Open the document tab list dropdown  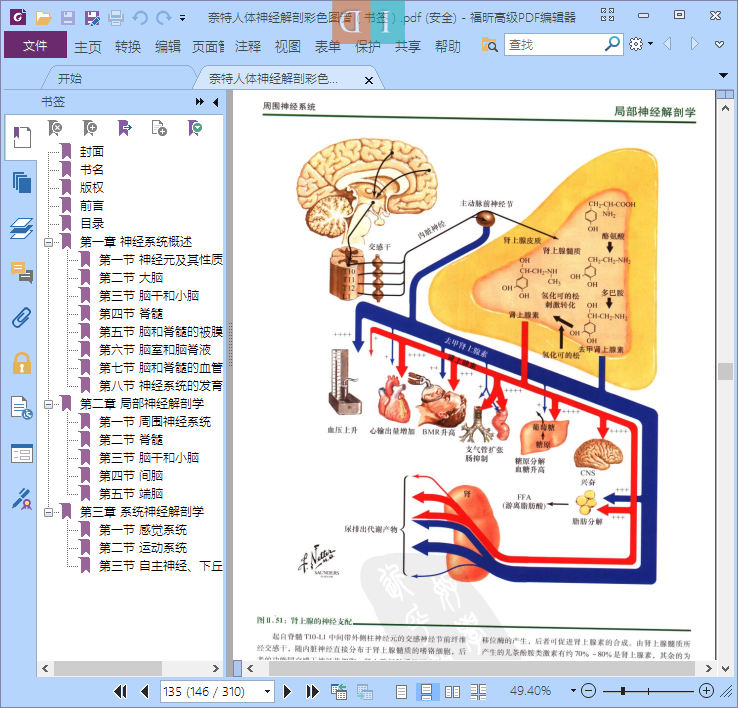[x=723, y=75]
